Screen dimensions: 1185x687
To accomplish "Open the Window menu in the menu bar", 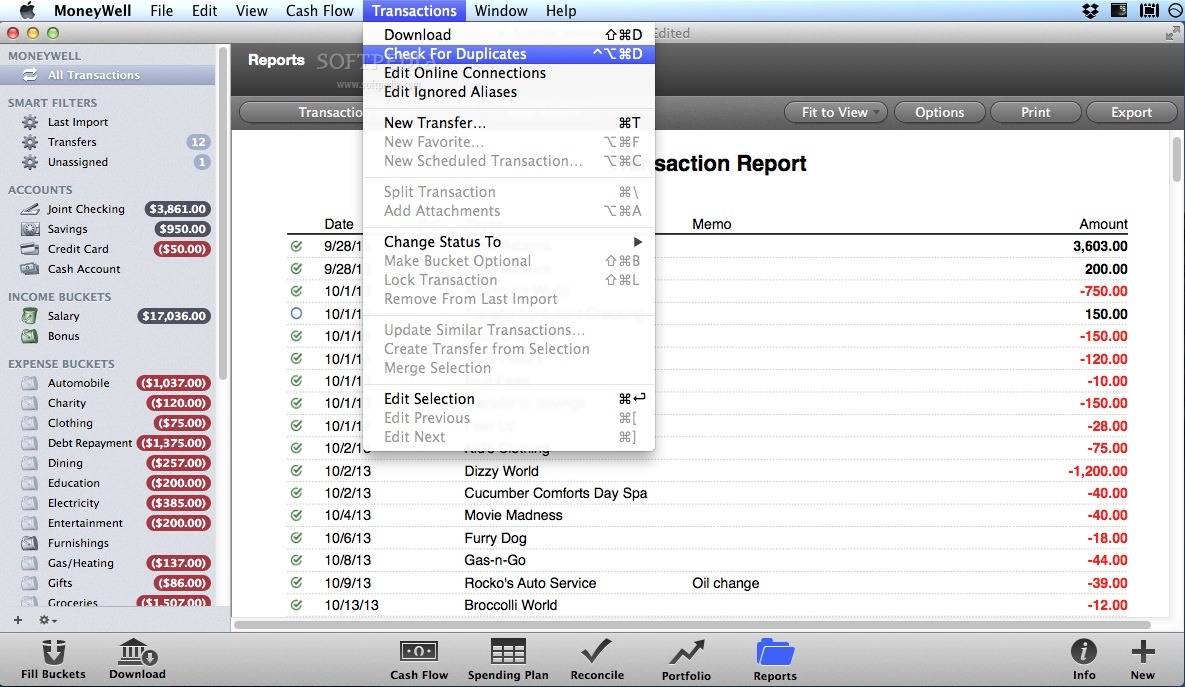I will pyautogui.click(x=501, y=11).
